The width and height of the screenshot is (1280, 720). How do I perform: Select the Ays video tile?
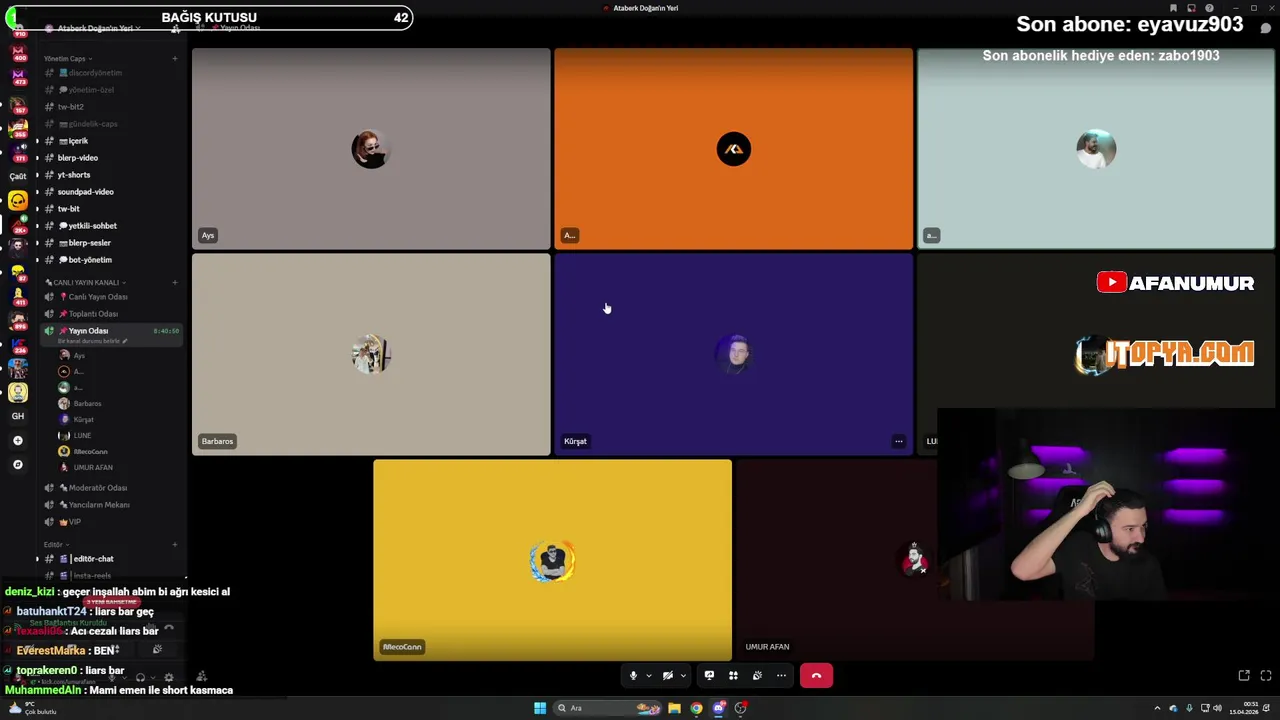371,148
